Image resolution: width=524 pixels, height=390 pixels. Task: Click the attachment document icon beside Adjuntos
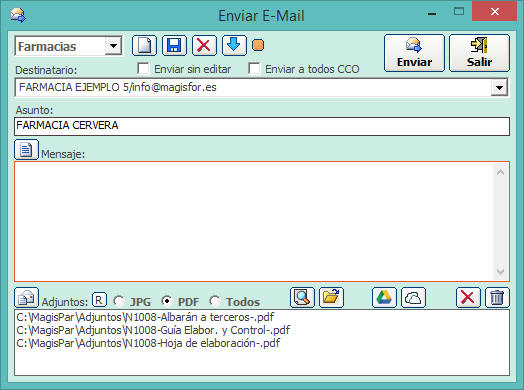click(x=26, y=297)
